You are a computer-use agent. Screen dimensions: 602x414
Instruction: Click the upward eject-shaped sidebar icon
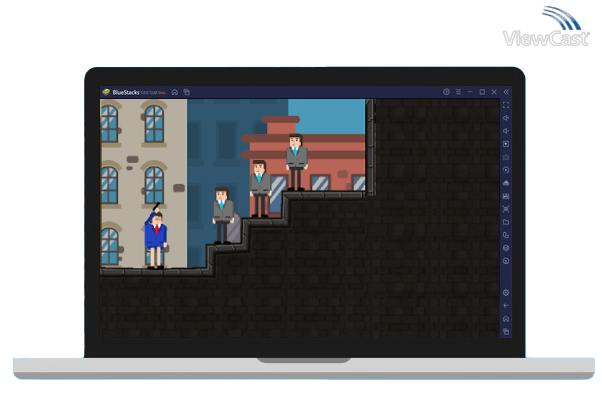506,183
